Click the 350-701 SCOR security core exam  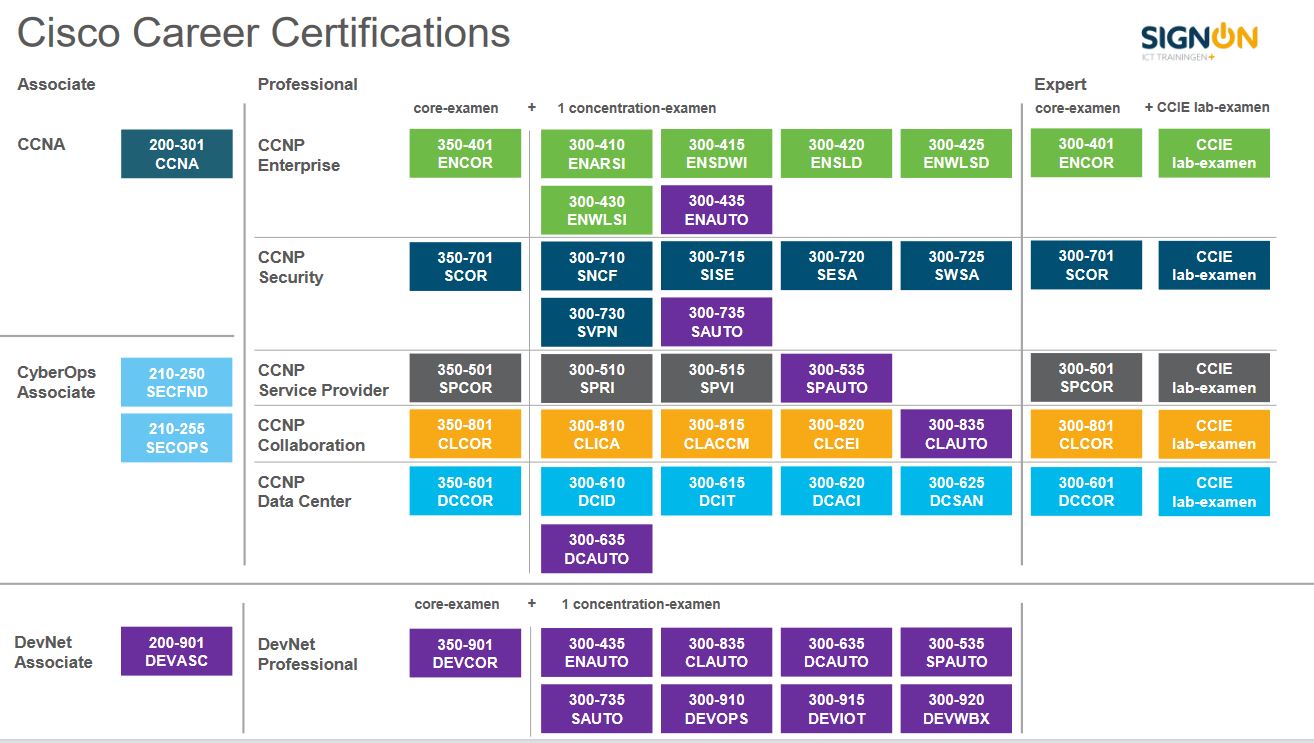pos(465,264)
